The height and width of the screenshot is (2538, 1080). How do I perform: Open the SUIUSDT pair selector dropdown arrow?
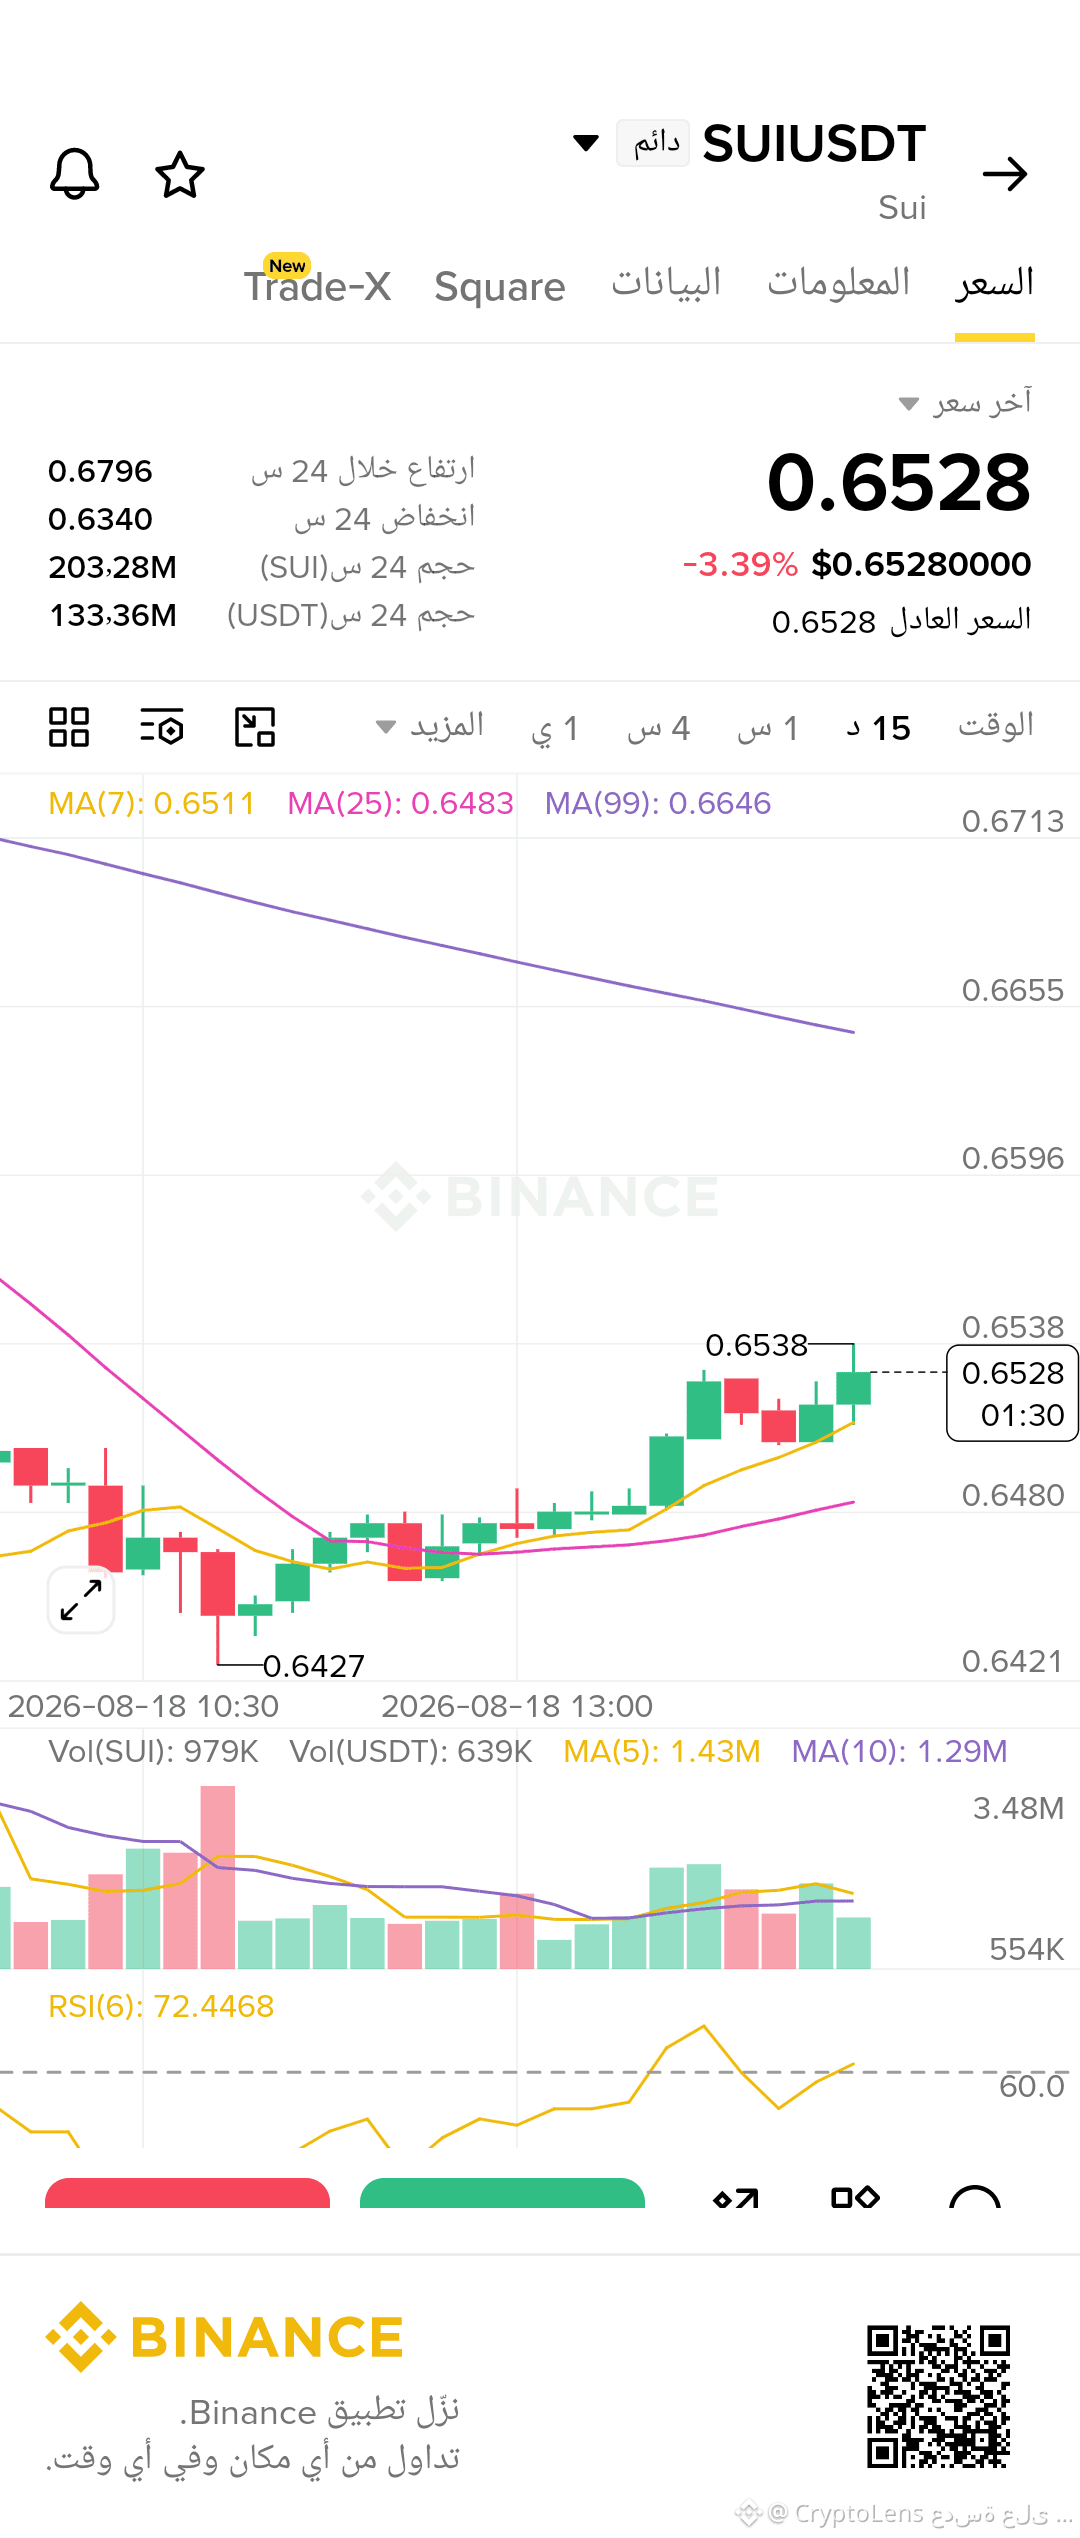586,143
